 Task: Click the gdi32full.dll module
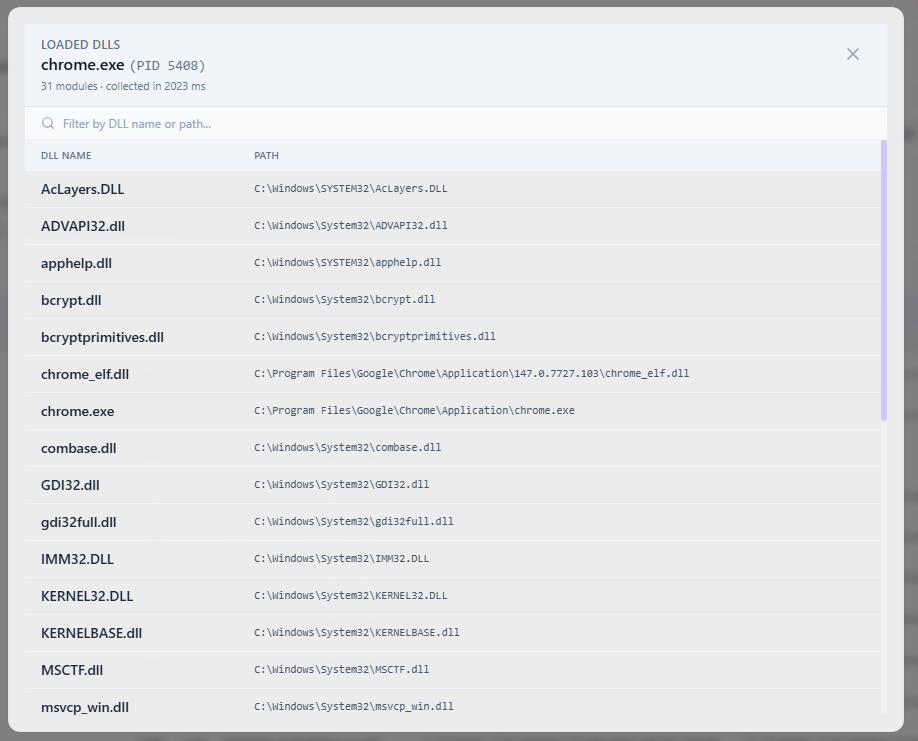(x=453, y=522)
